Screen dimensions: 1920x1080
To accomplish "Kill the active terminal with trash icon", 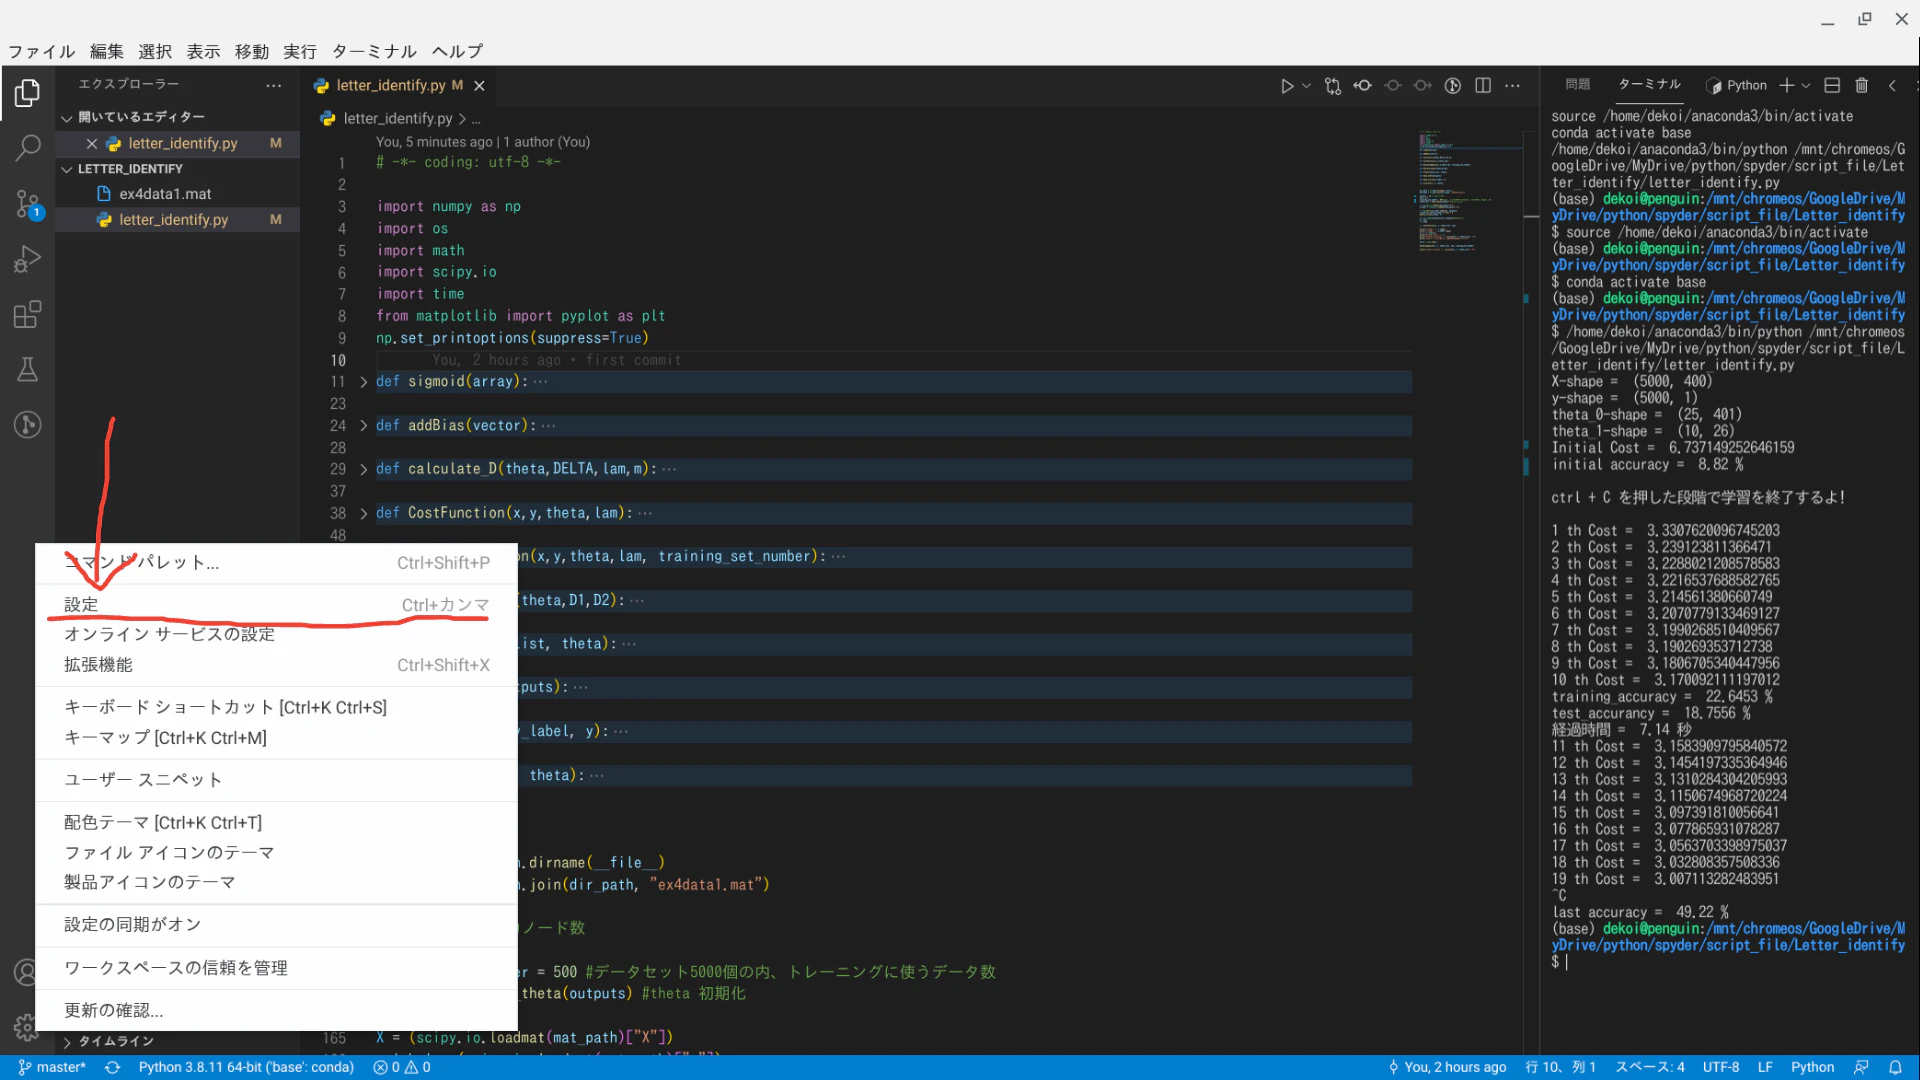I will point(1861,85).
